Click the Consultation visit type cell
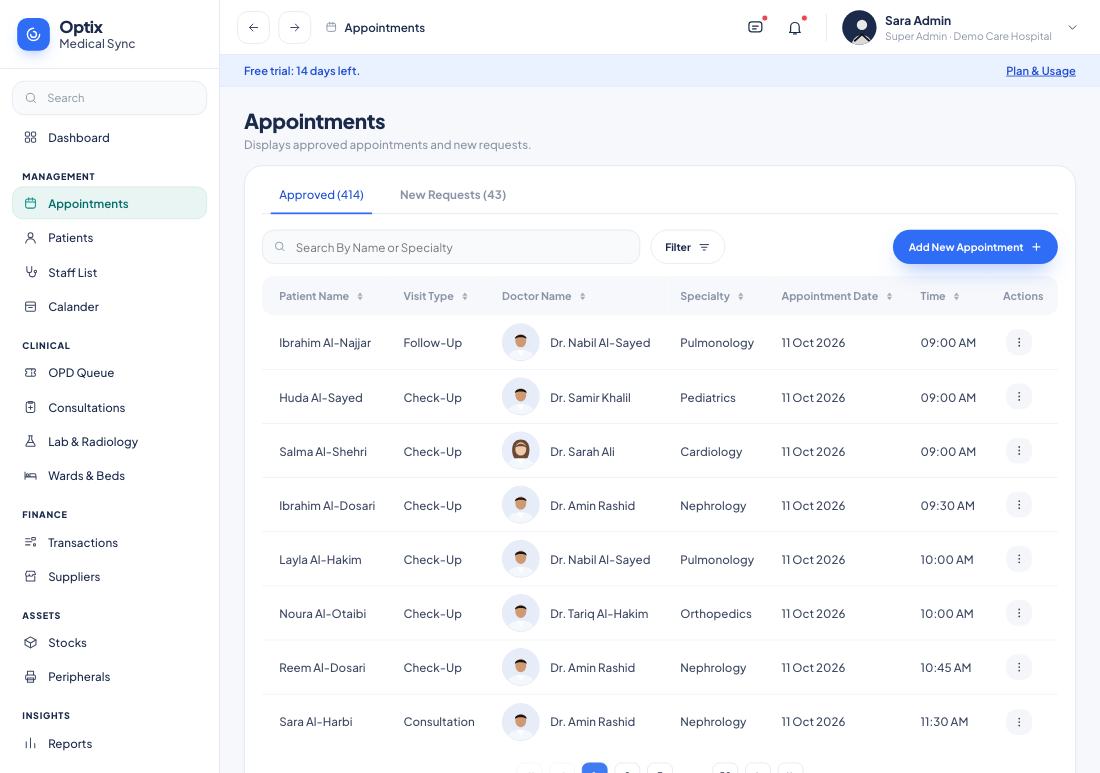Image resolution: width=1100 pixels, height=773 pixels. 438,722
